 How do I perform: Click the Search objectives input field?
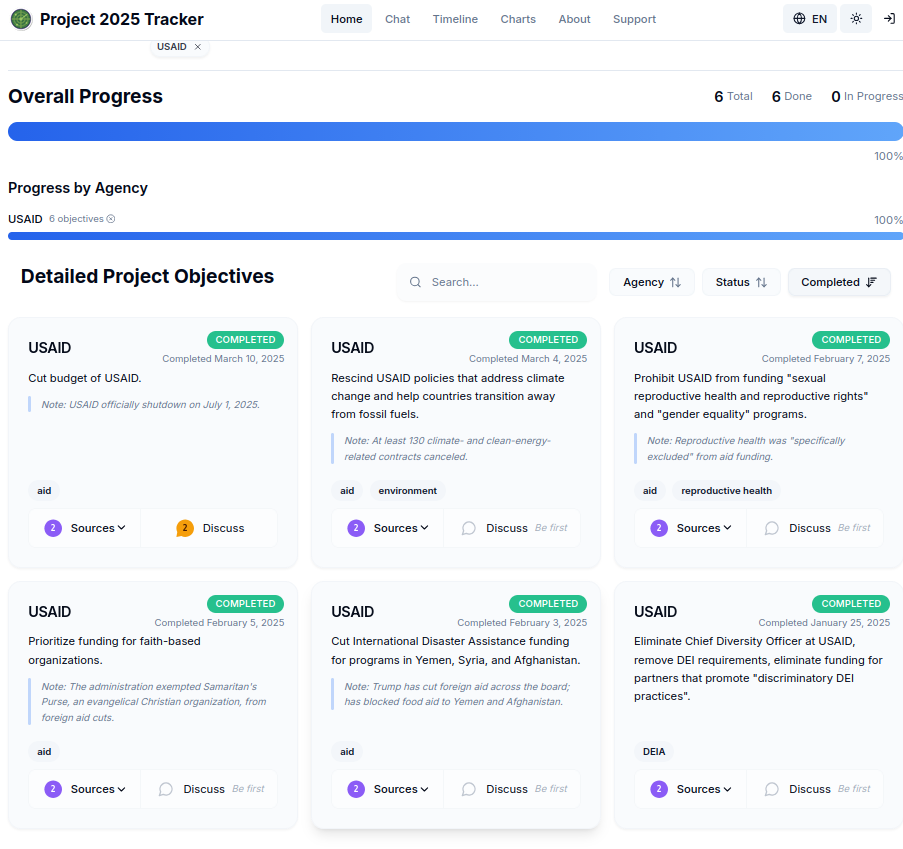pyautogui.click(x=496, y=282)
